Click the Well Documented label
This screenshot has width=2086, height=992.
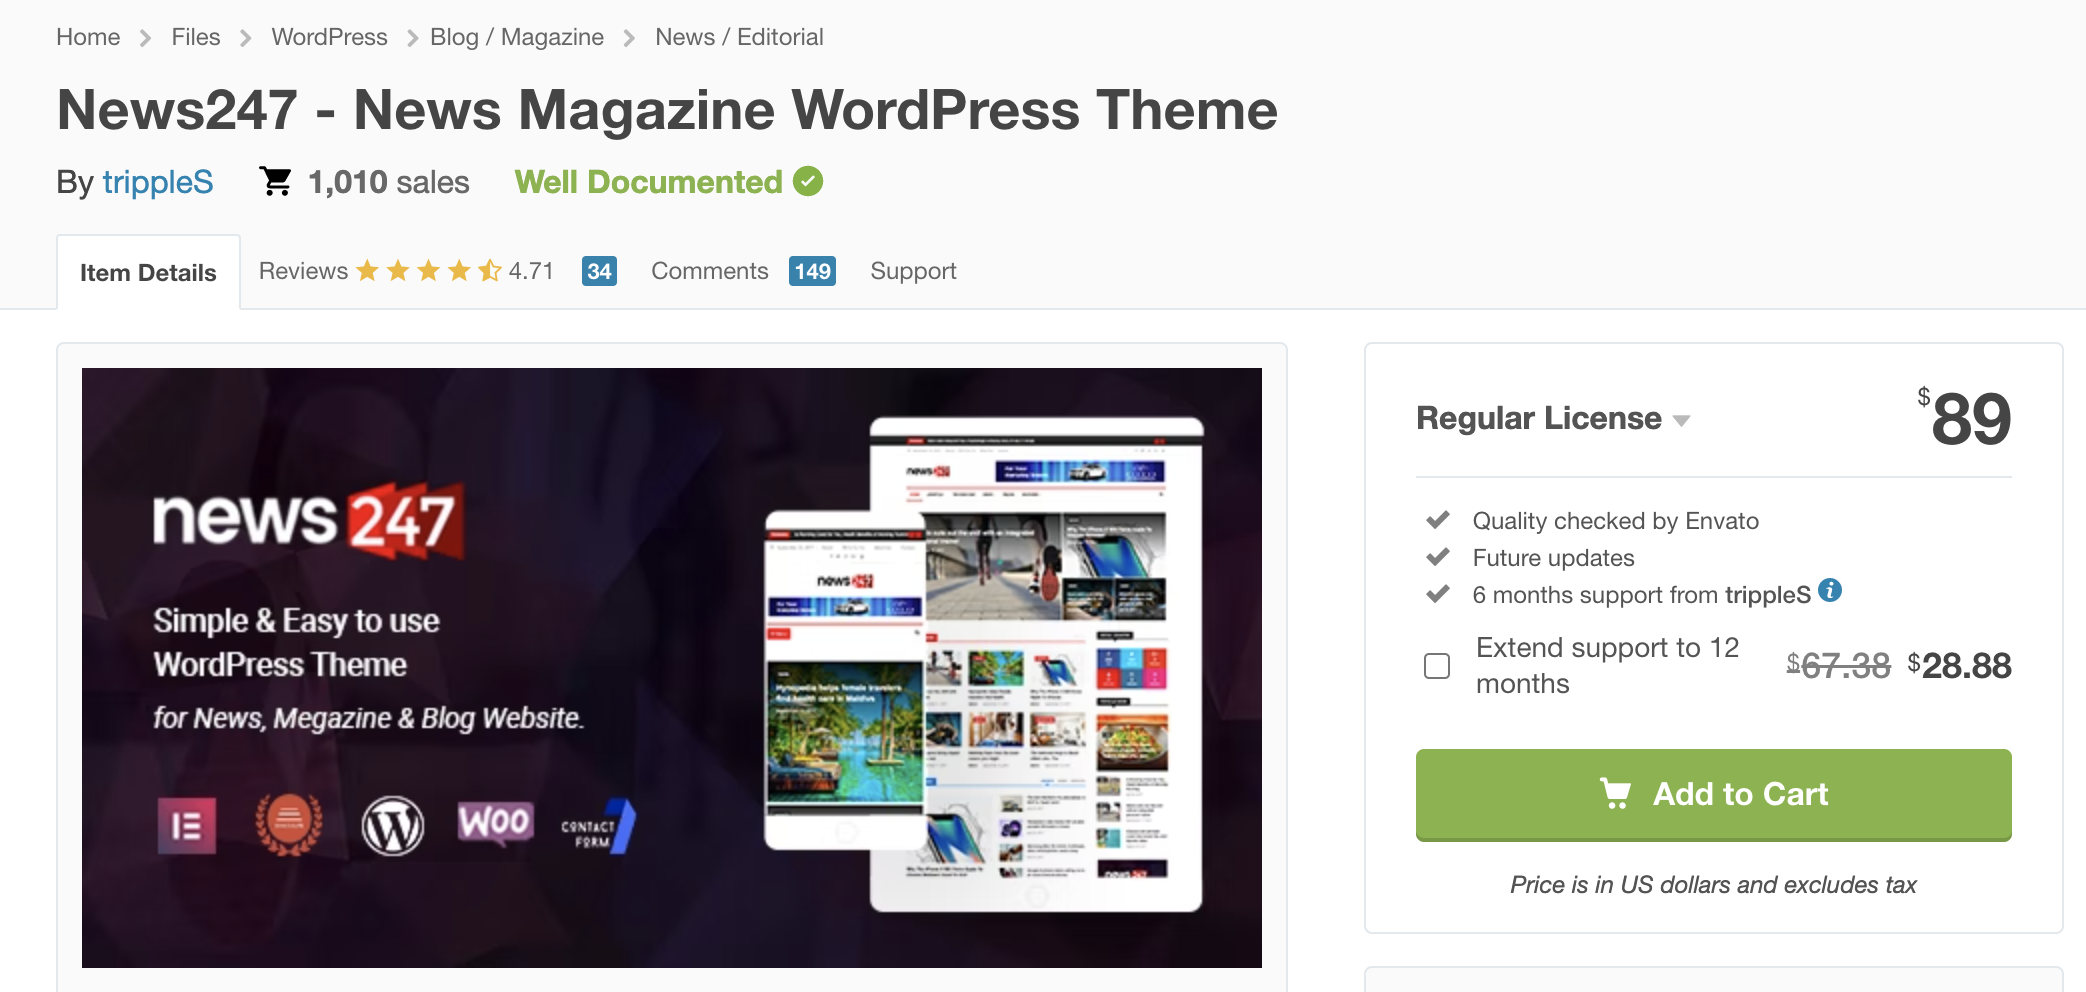point(648,182)
